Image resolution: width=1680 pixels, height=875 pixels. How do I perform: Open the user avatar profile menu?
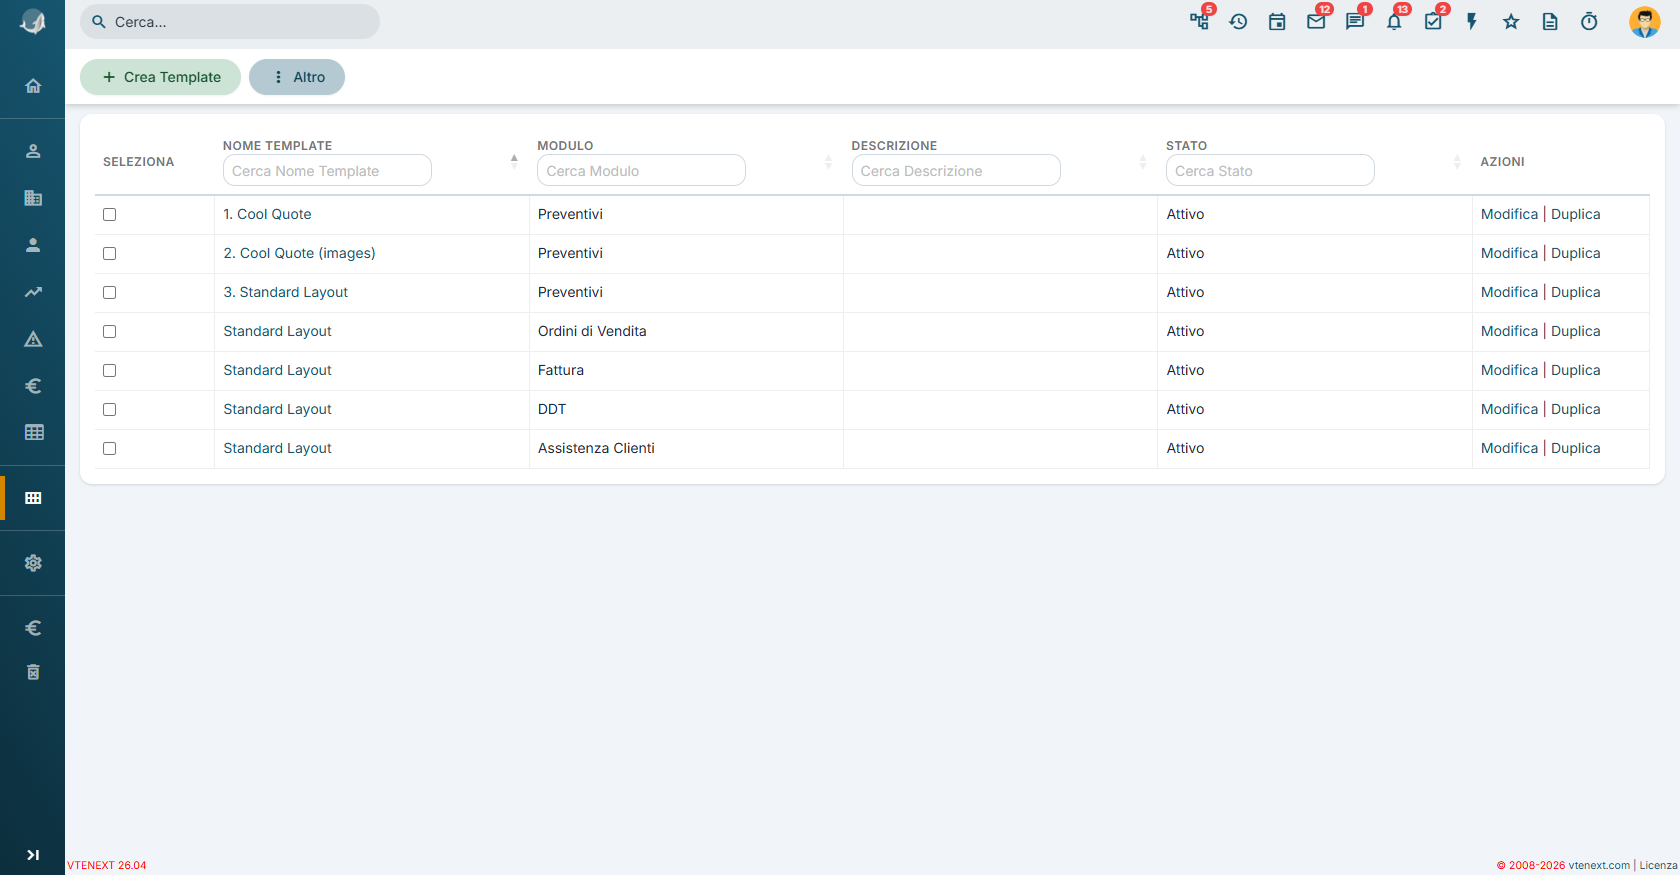pos(1644,21)
